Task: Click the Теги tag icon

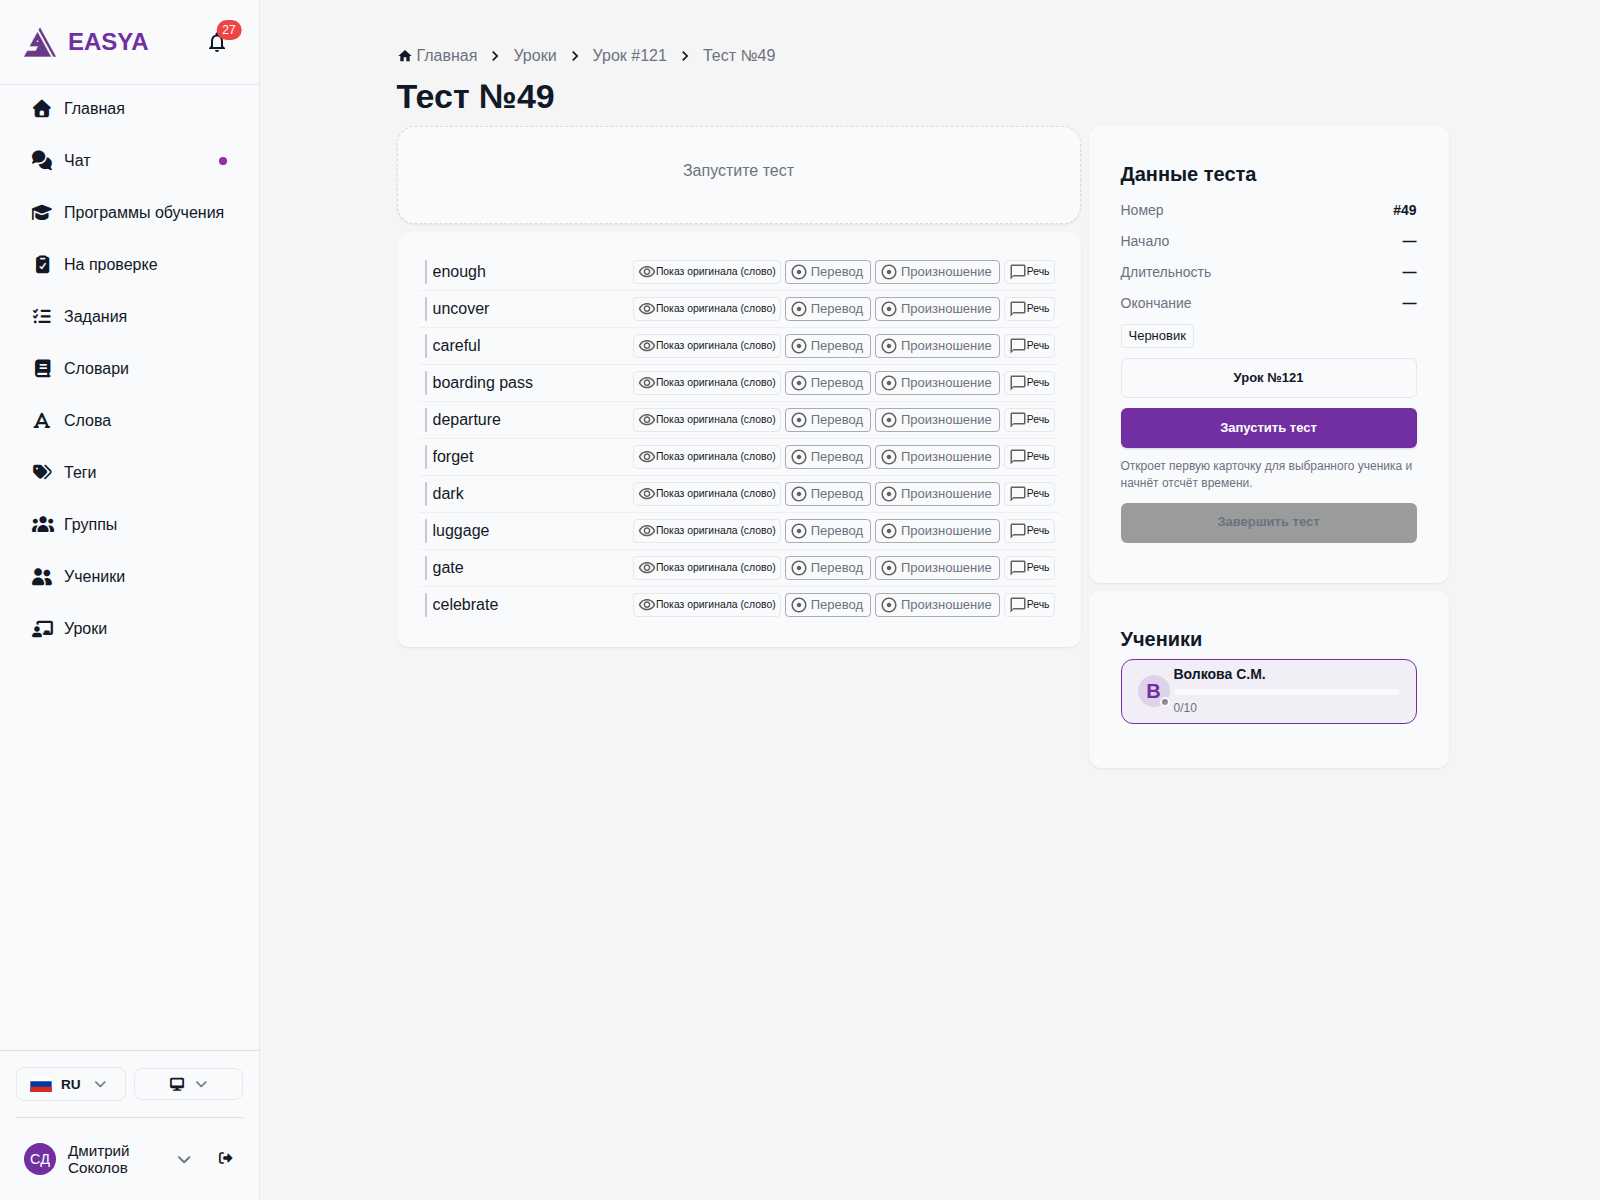Action: [x=42, y=472]
